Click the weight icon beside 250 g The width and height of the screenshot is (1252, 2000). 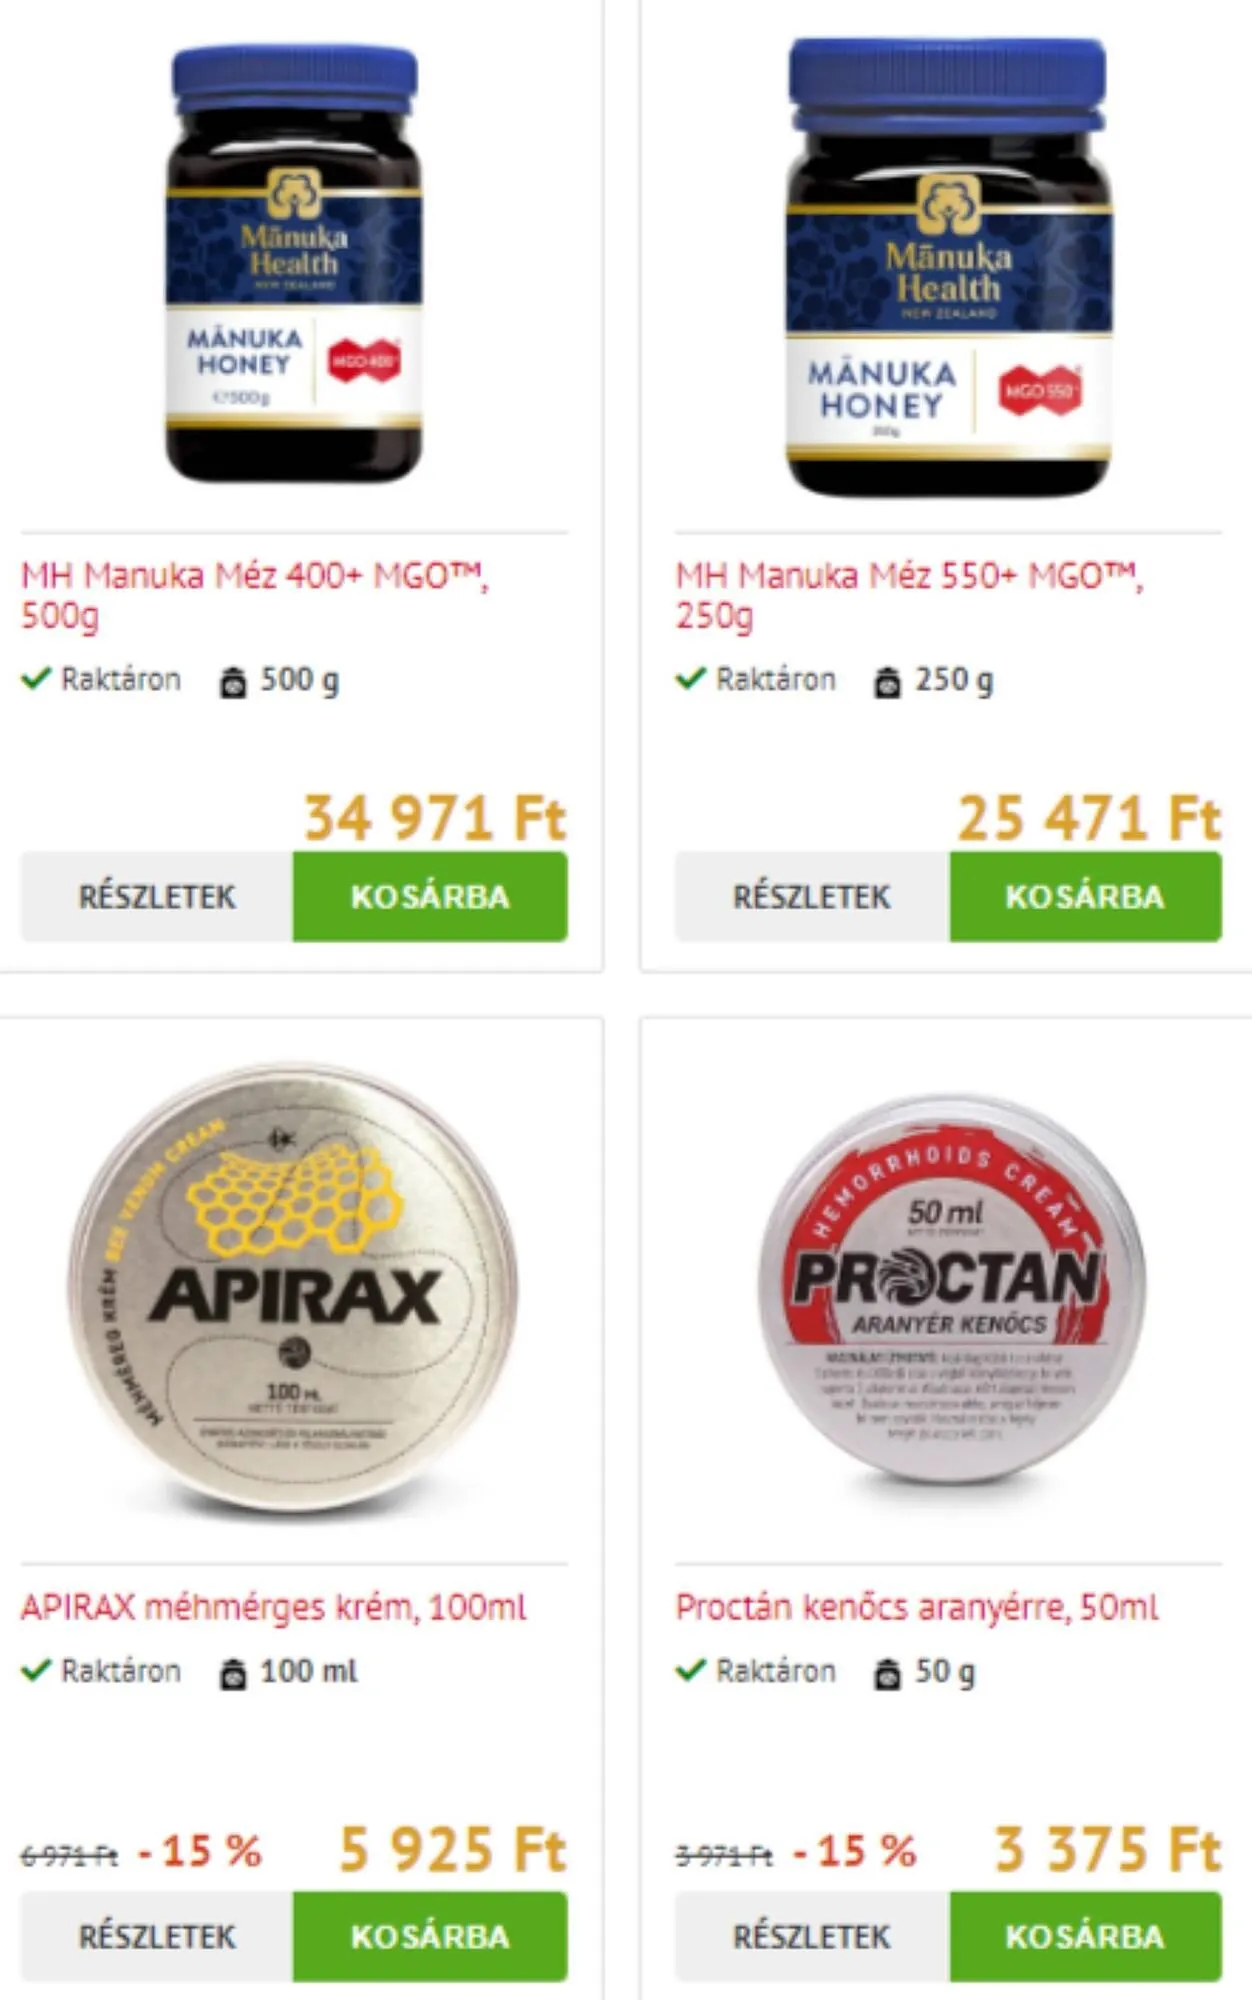tap(887, 681)
